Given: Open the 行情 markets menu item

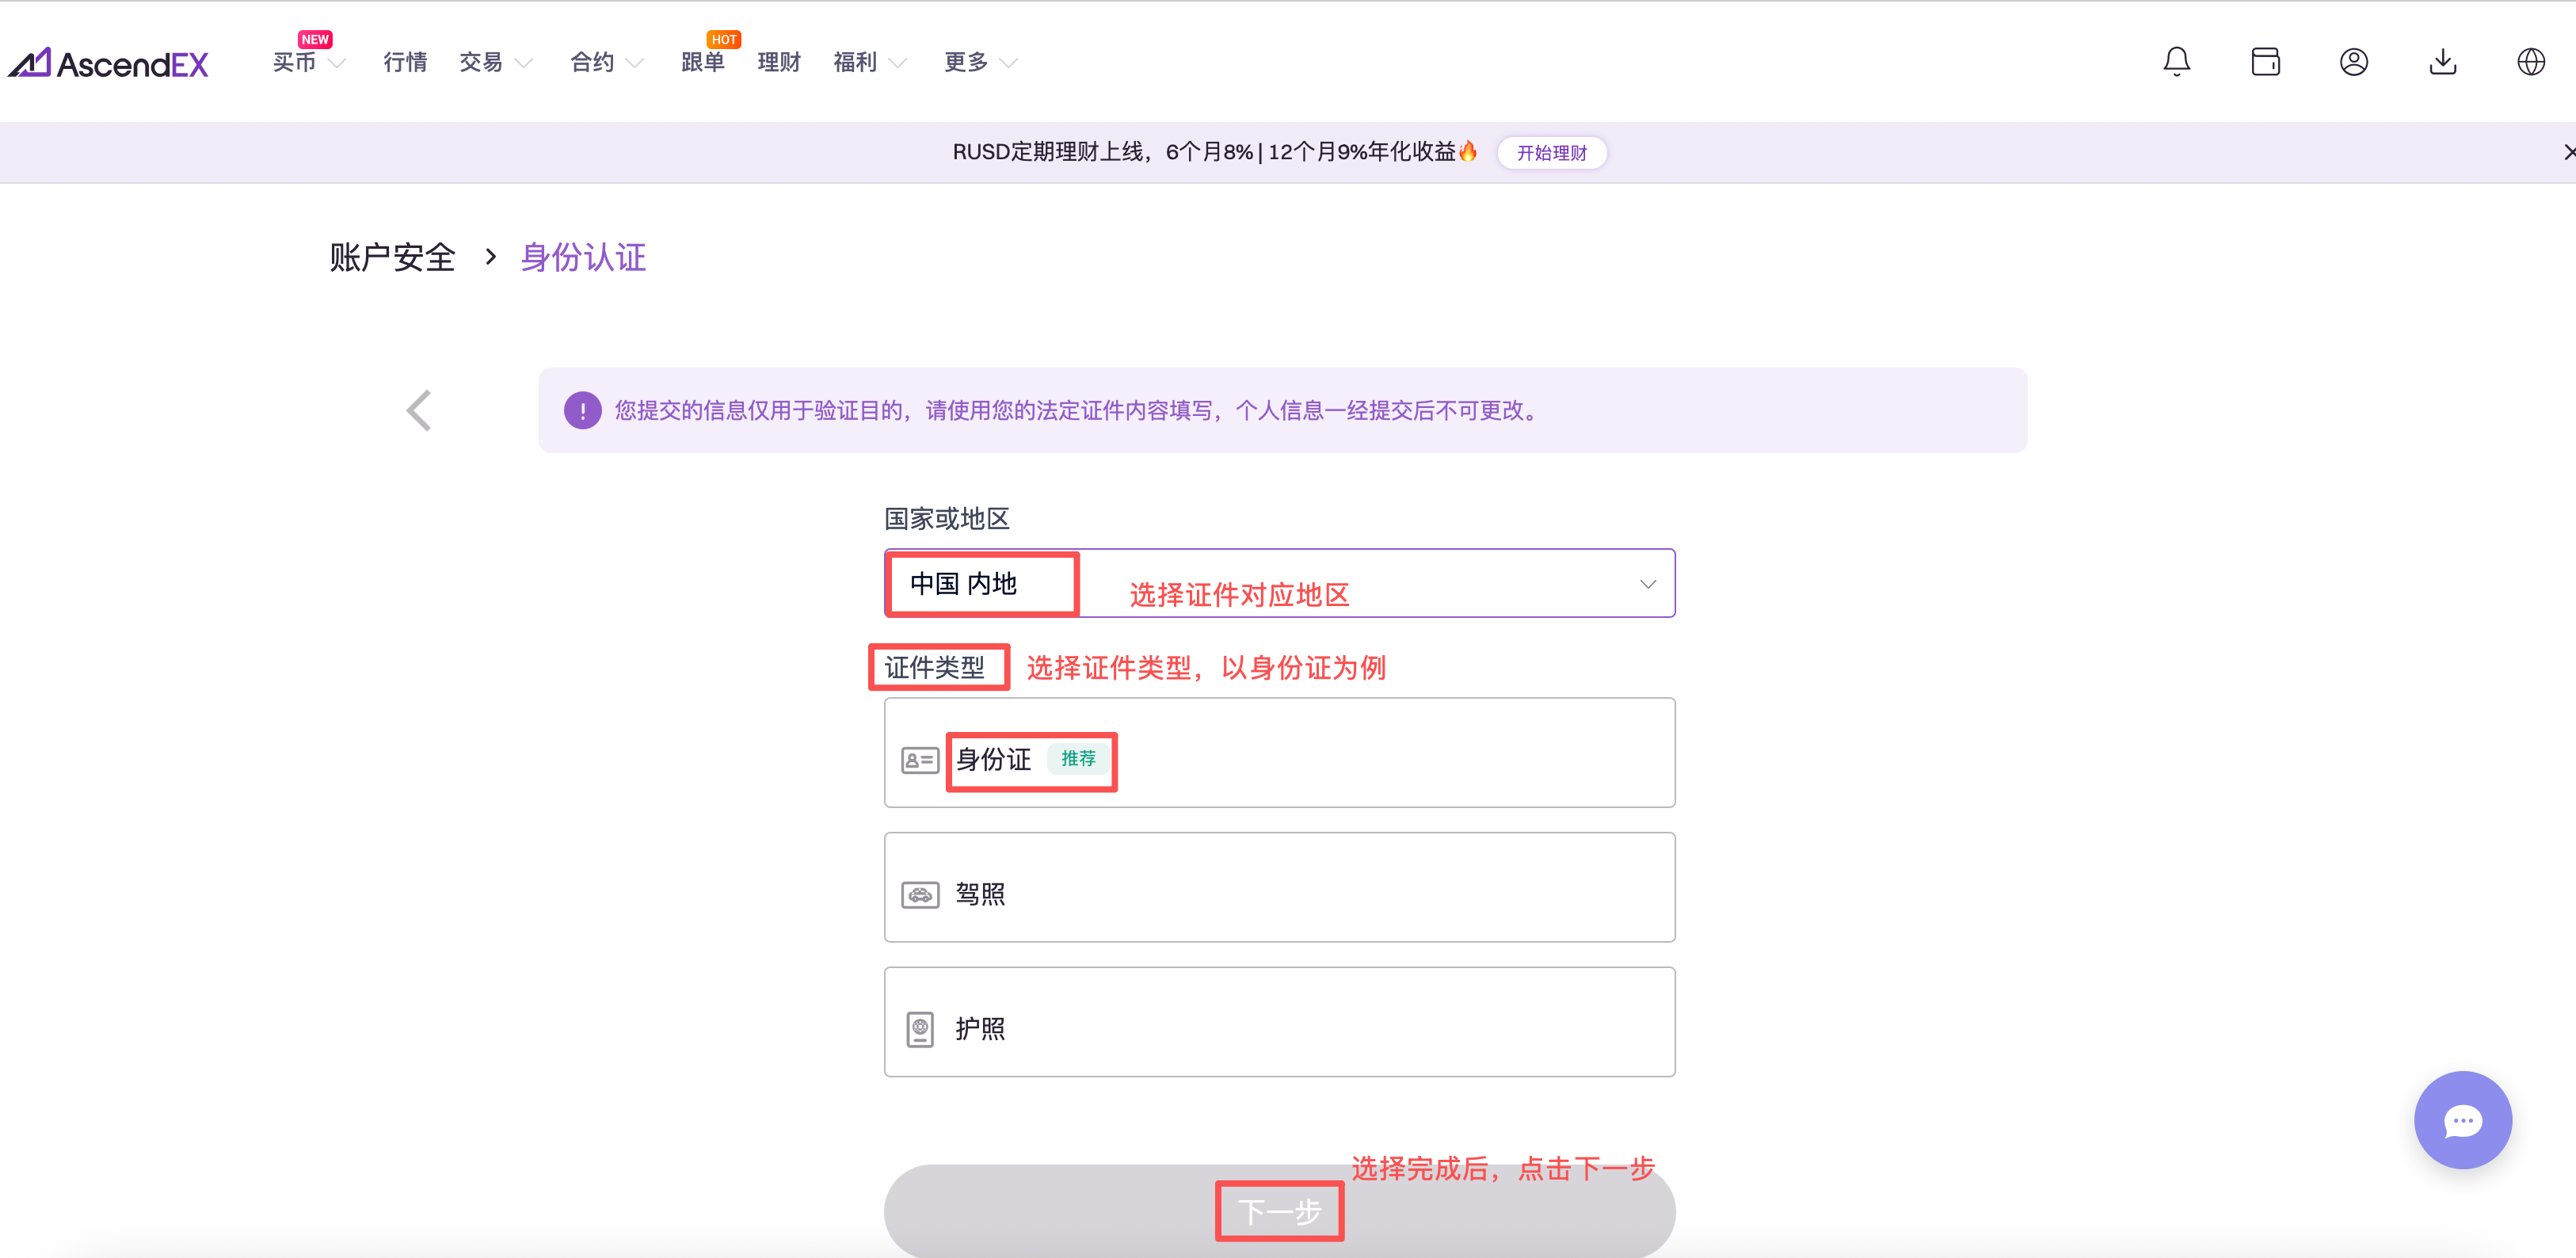Looking at the screenshot, I should (x=405, y=63).
